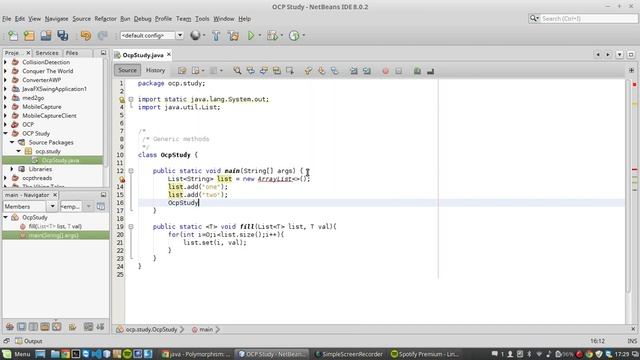Viewport: 640px width, 360px height.
Task: Click the Stop Macro Recording icon
Action: [398, 71]
